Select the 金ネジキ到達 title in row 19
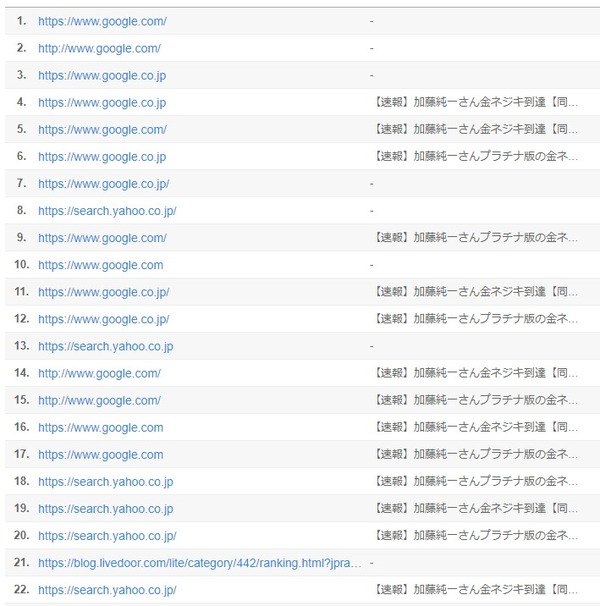This screenshot has height=606, width=600. point(475,508)
